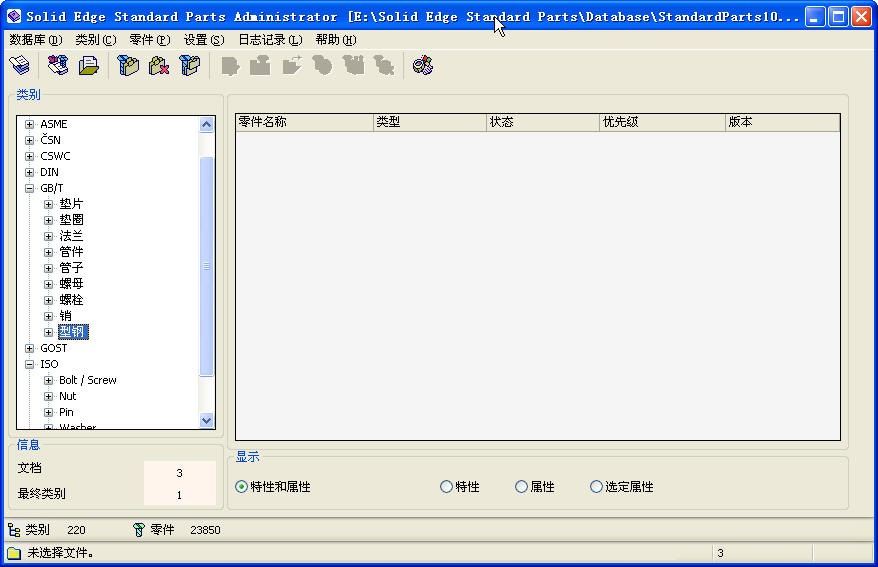Click the parts count 23850
This screenshot has height=567, width=878.
pos(205,530)
